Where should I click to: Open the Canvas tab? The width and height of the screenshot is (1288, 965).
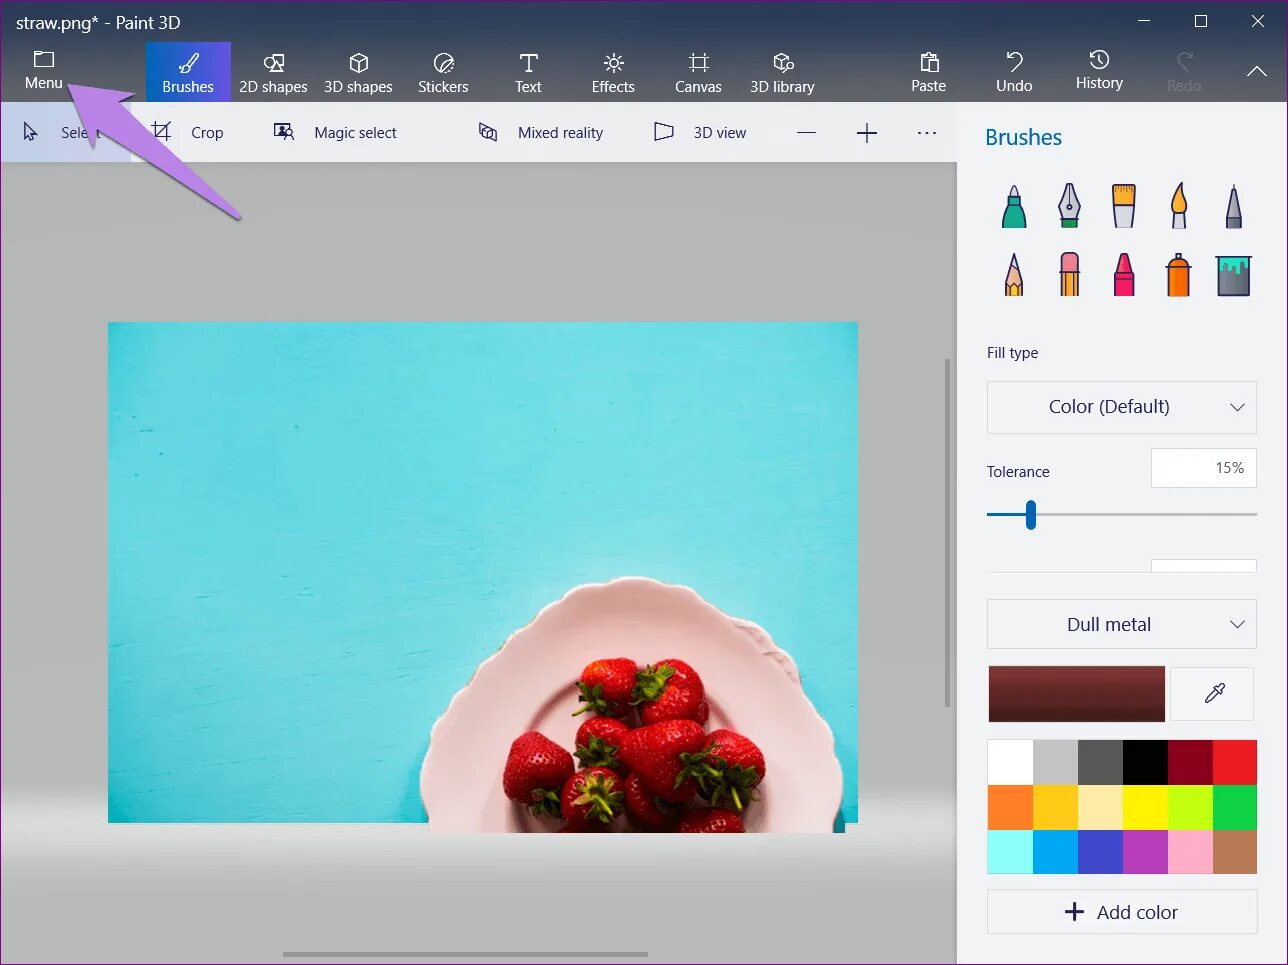pos(698,72)
